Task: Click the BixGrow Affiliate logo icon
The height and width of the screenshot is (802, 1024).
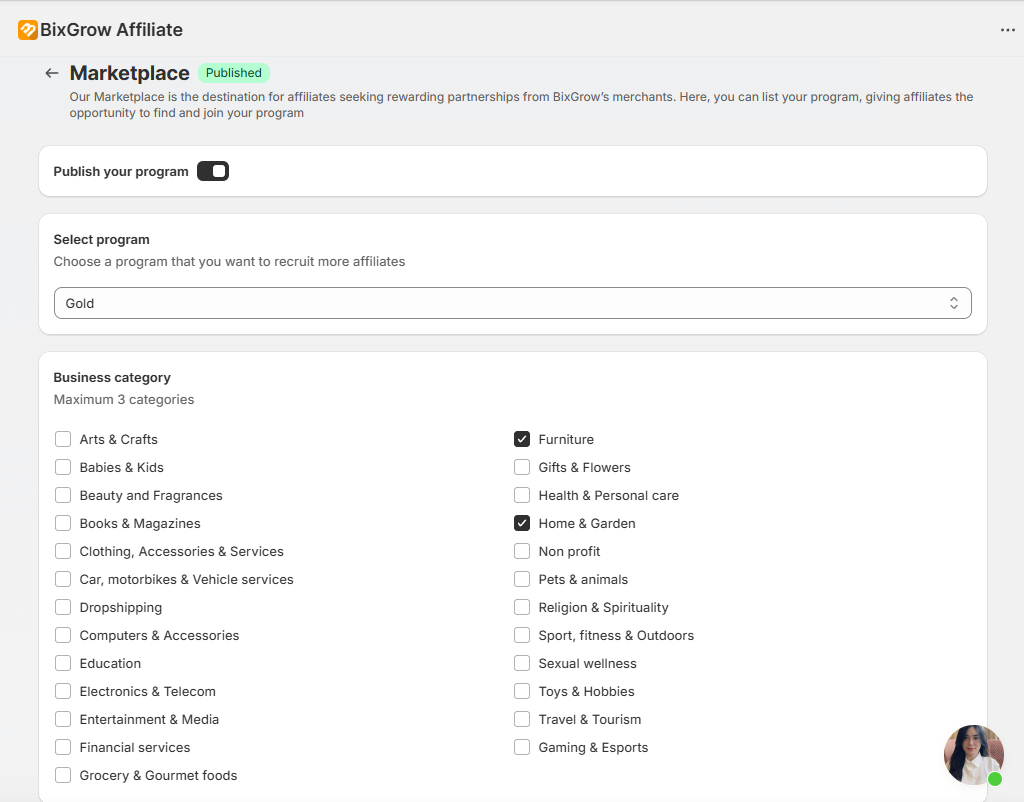Action: pyautogui.click(x=28, y=30)
